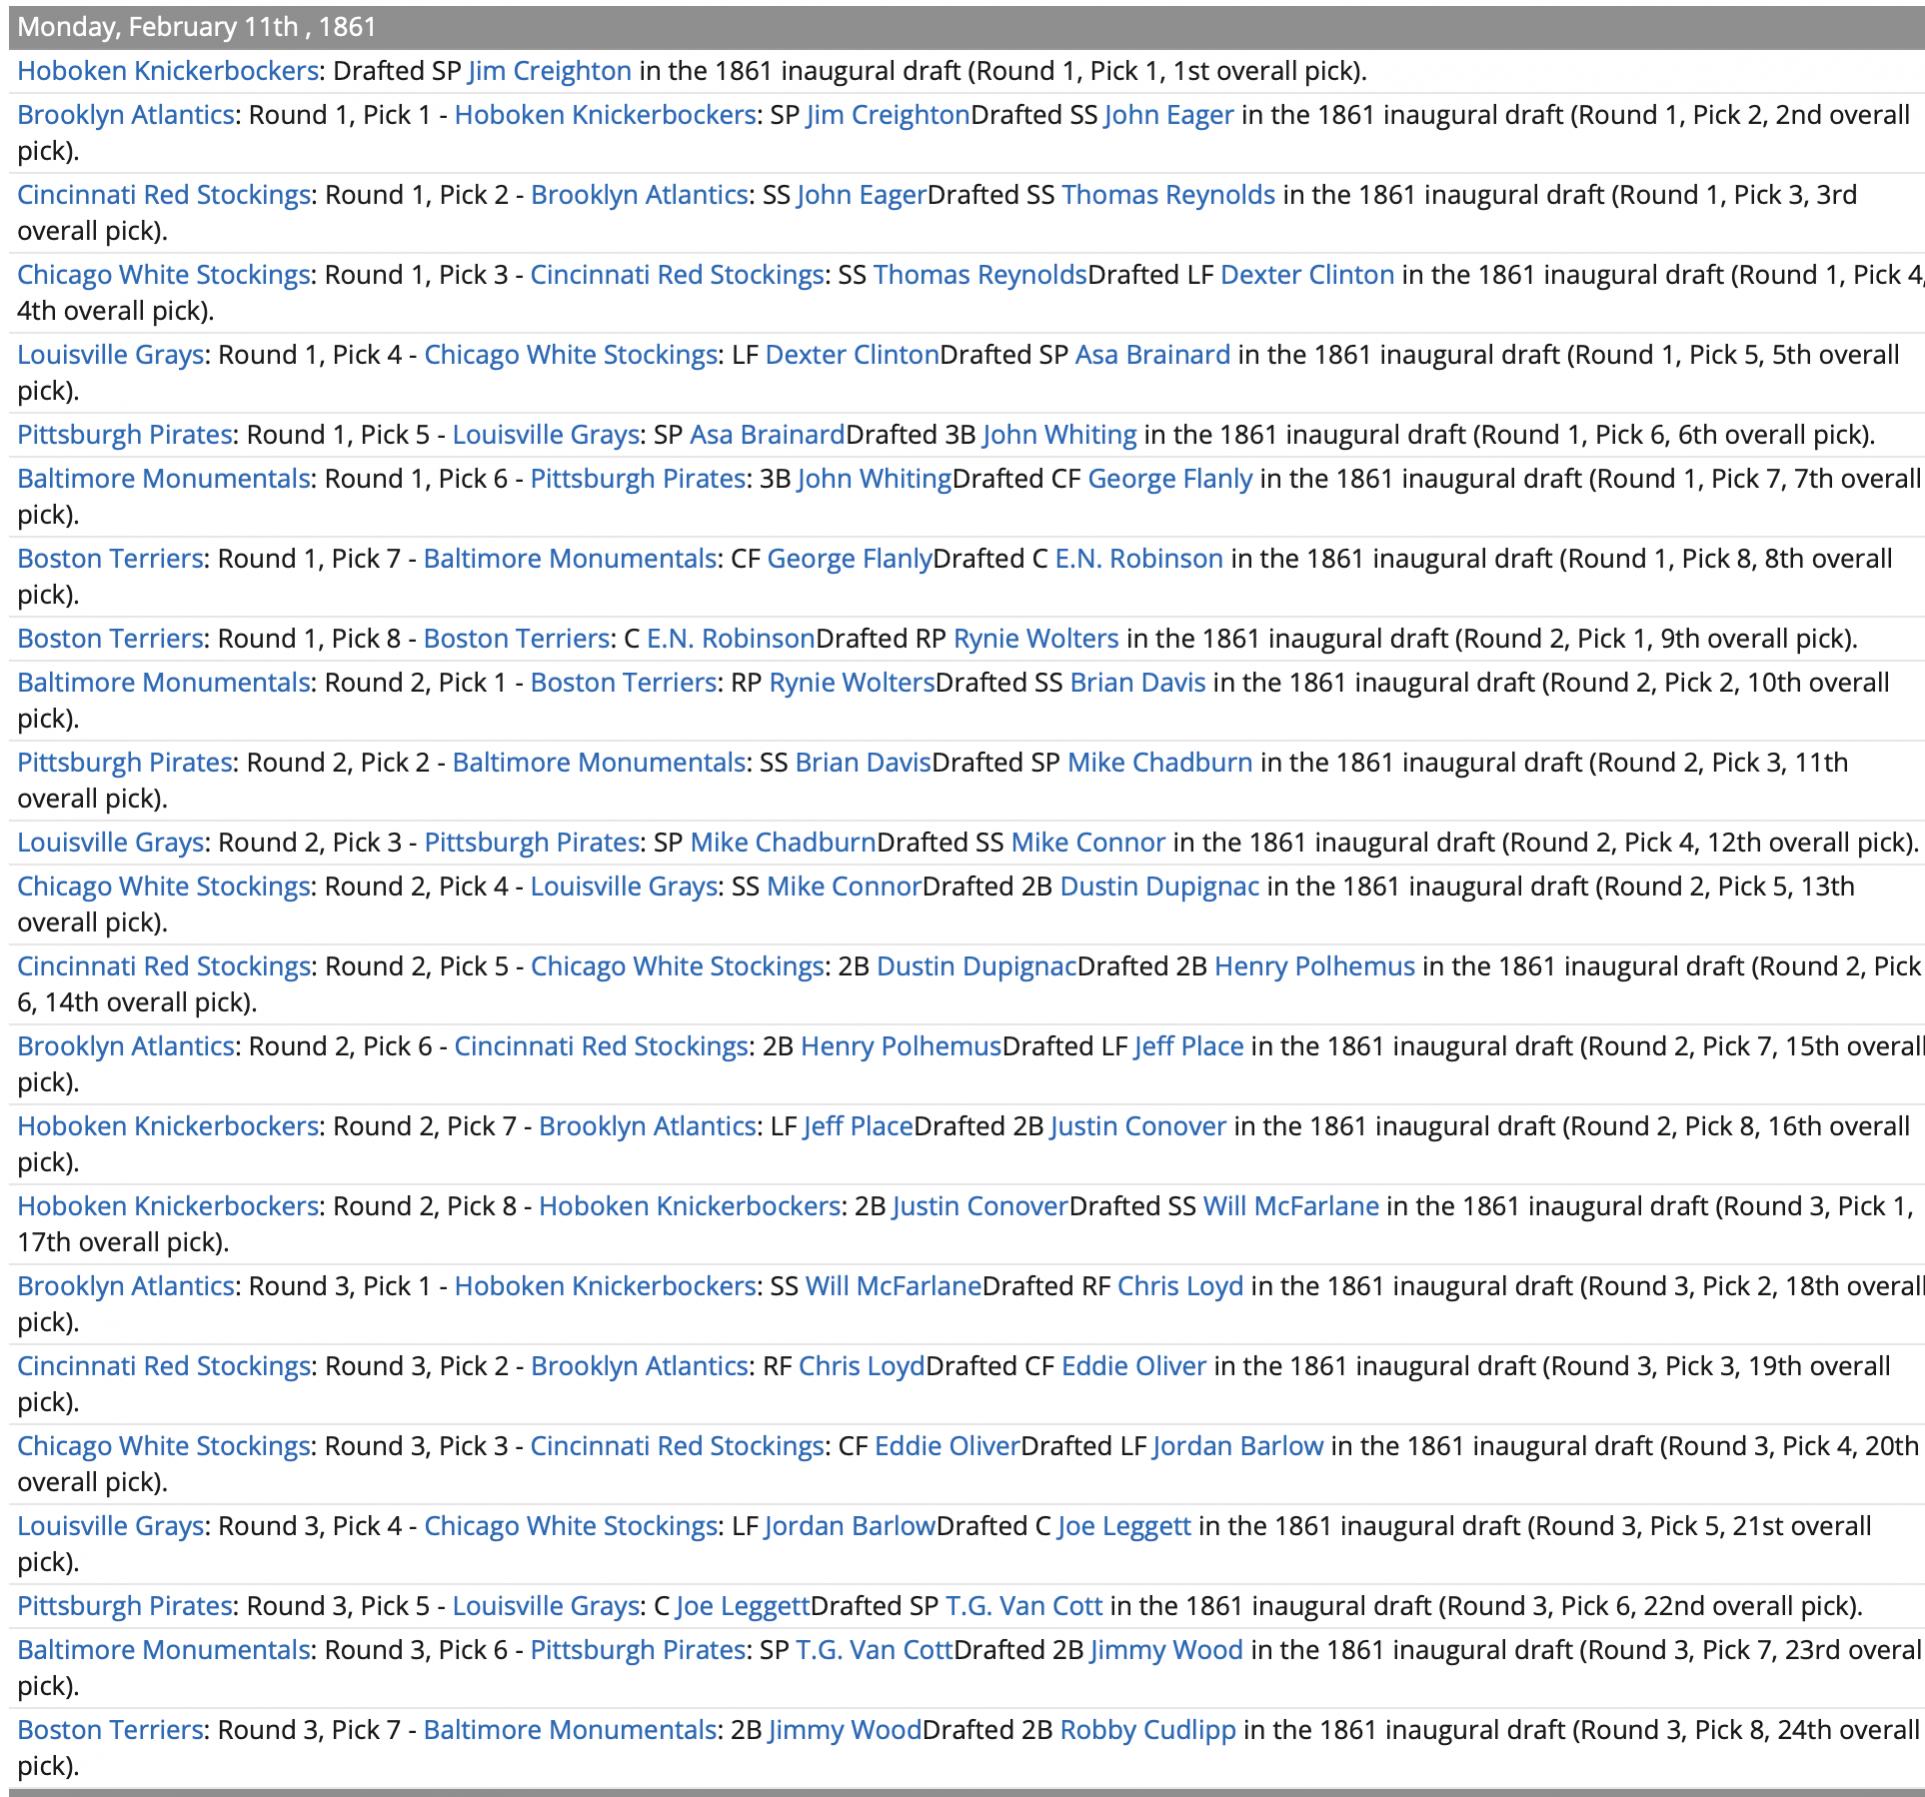The image size is (1925, 1797).
Task: Open E.N. Robinson drafted C link
Action: [1139, 559]
